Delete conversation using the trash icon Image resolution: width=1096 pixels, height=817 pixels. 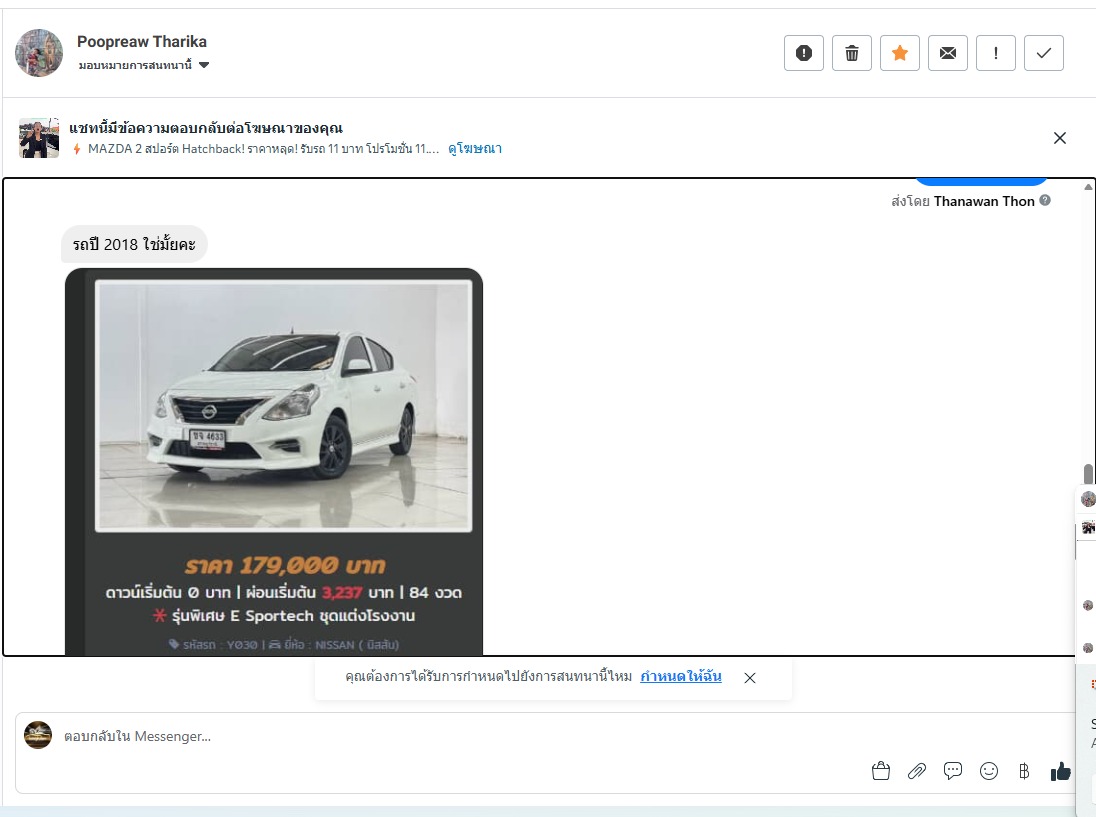pyautogui.click(x=851, y=53)
